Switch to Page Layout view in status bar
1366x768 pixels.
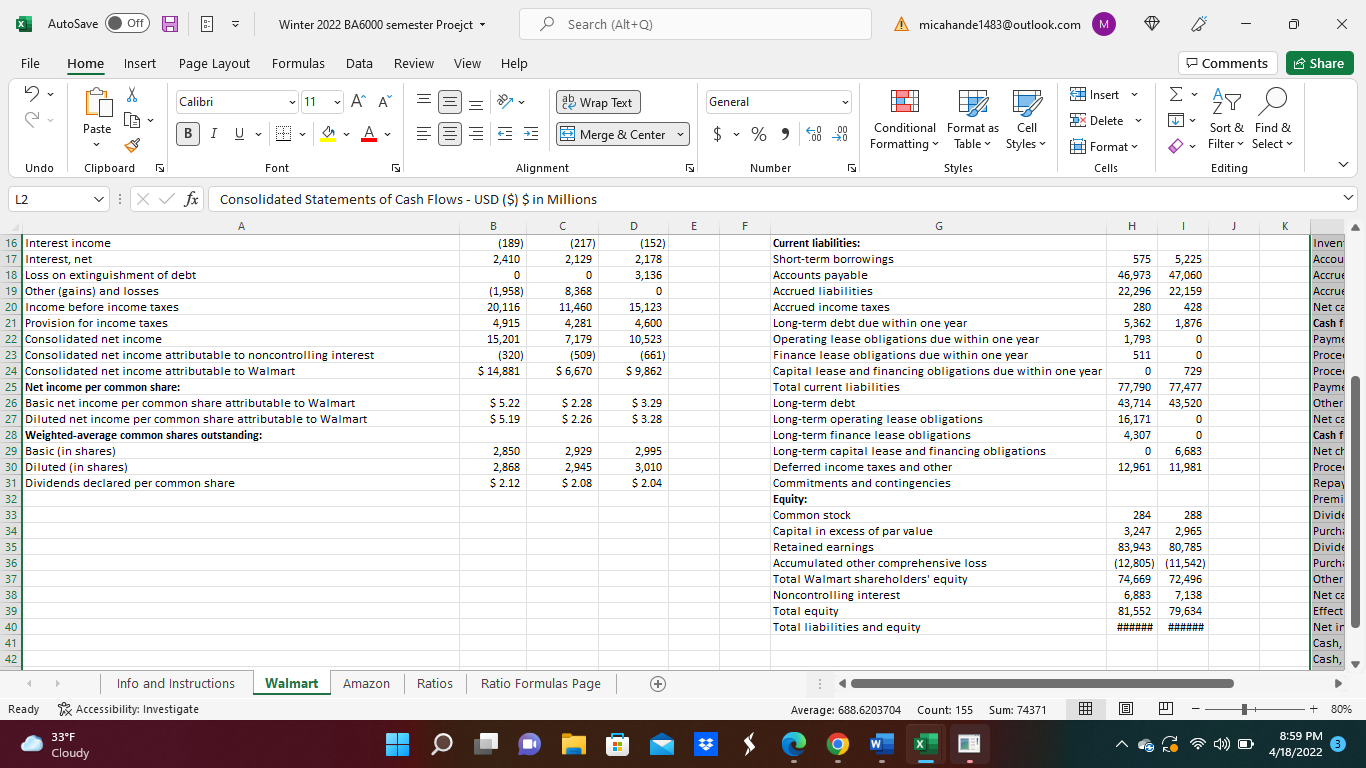(1125, 709)
